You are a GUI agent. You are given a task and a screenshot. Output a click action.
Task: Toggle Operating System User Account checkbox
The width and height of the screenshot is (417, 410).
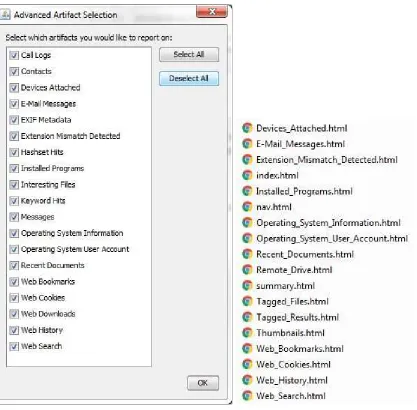point(14,249)
